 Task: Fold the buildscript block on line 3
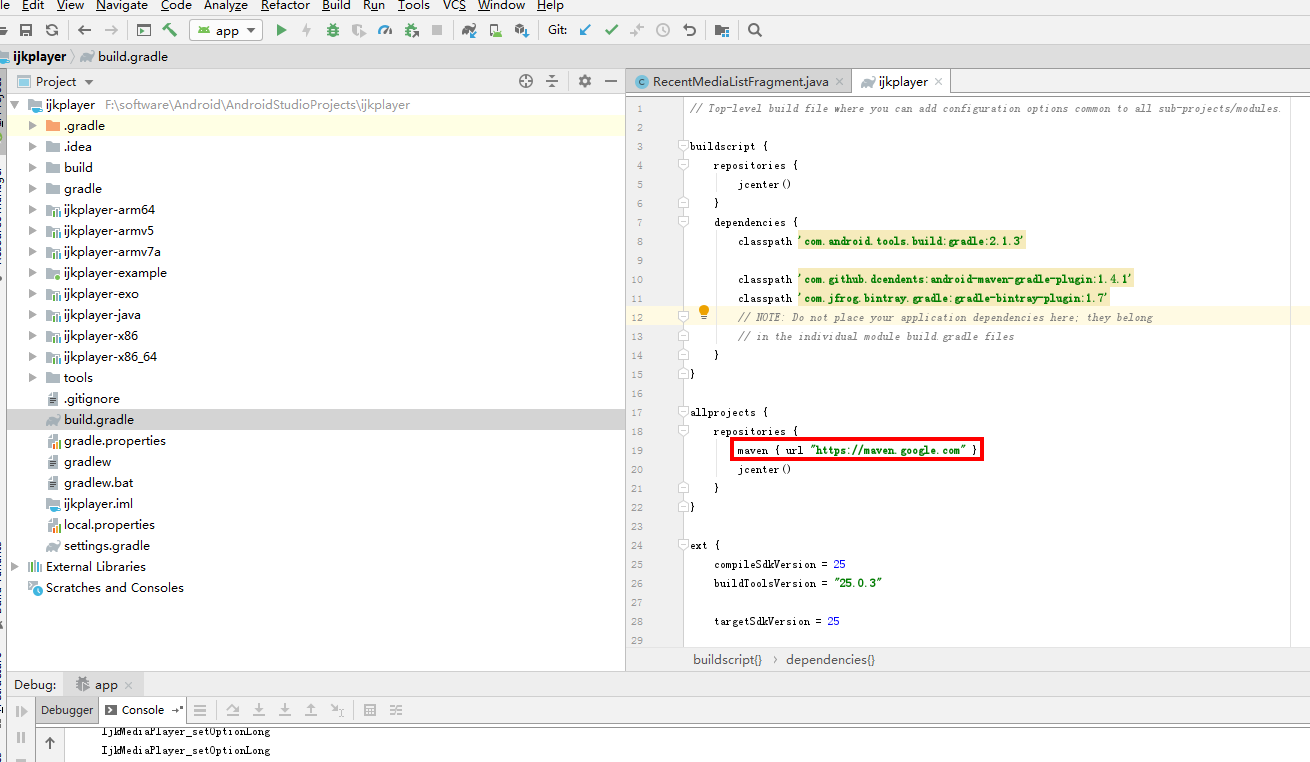point(683,146)
